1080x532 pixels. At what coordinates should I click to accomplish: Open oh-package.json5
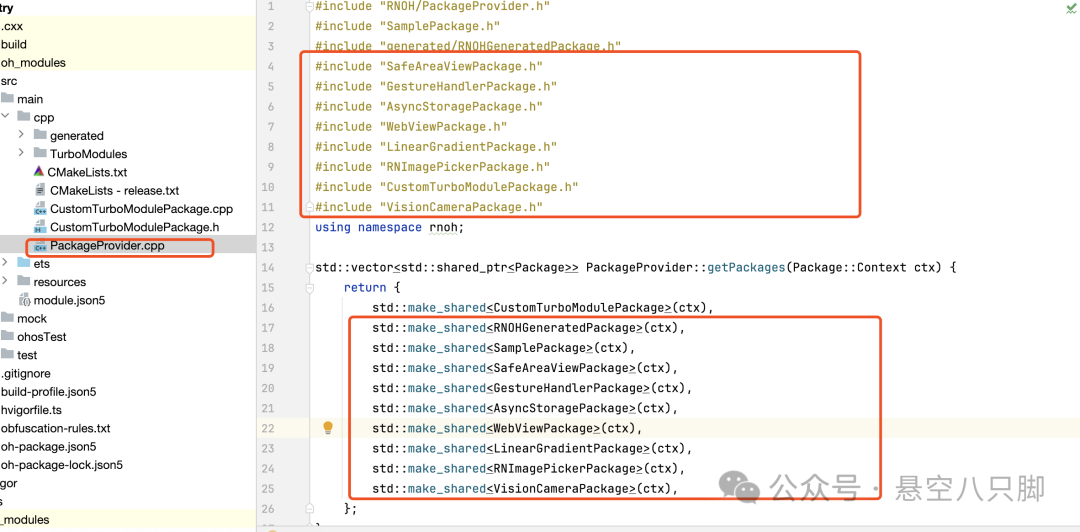pyautogui.click(x=48, y=447)
